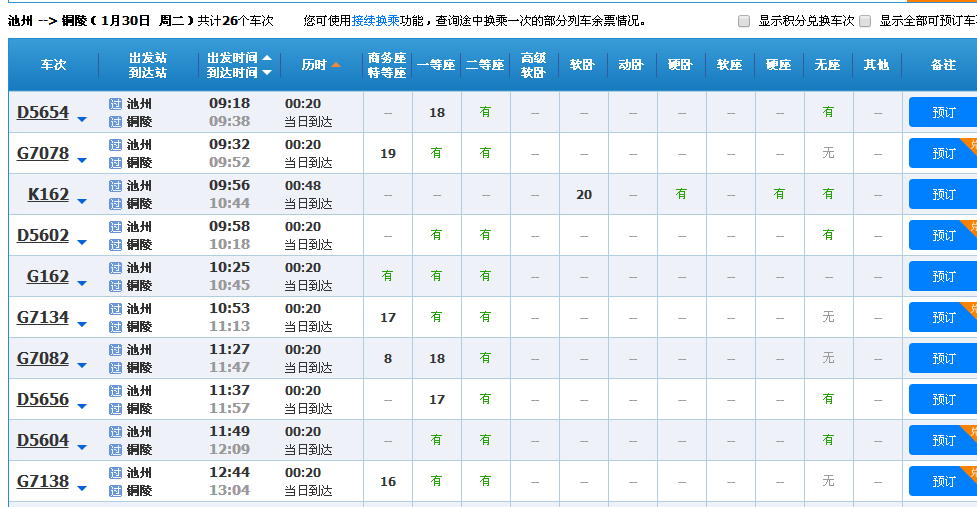The image size is (977, 507).
Task: Click the 过 icon beside 铜陵 for D5656
Action: coord(115,408)
